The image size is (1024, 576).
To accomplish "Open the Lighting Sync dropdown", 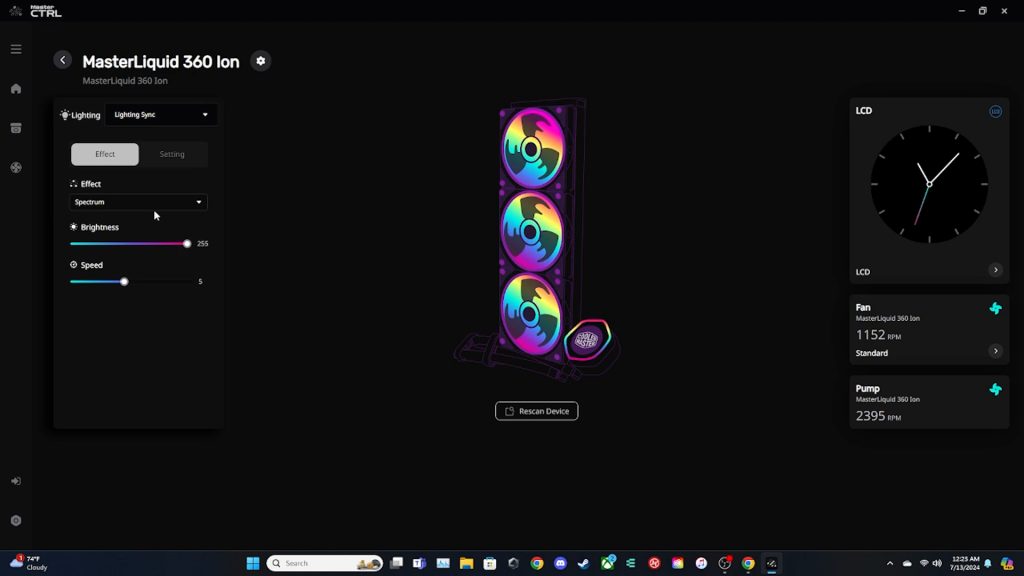I will [161, 114].
